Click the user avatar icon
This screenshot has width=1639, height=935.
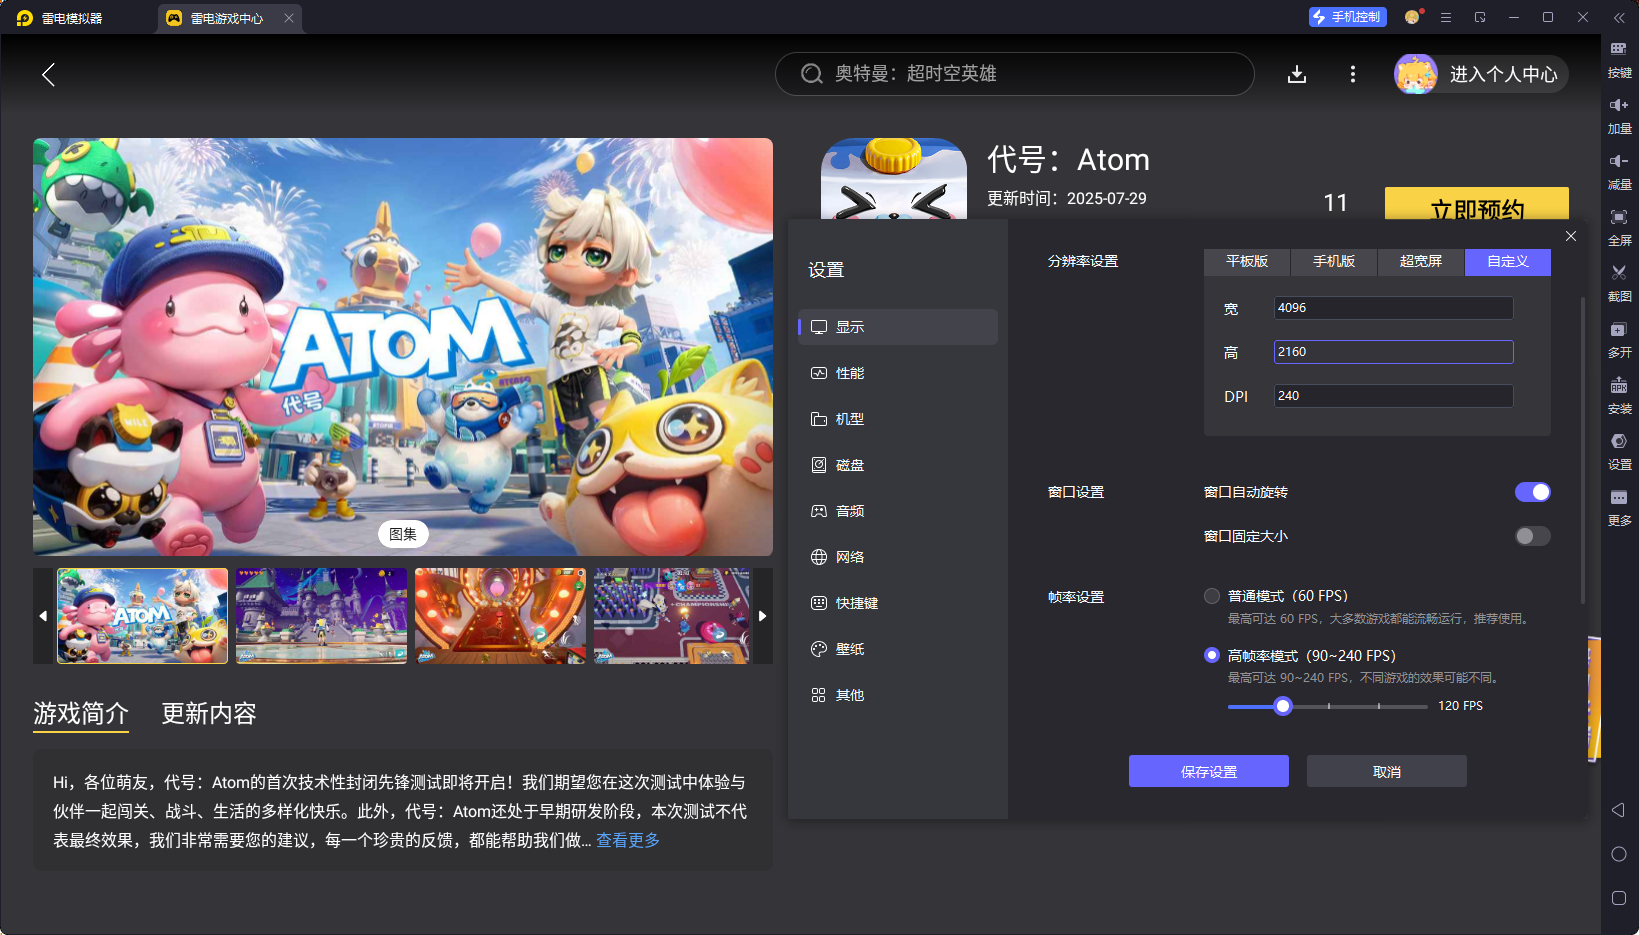click(x=1416, y=74)
